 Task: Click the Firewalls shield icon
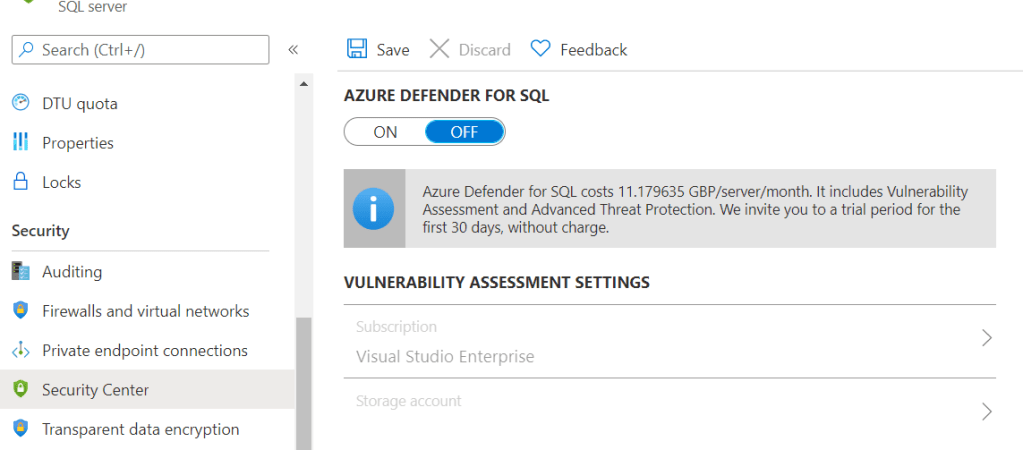(21, 311)
